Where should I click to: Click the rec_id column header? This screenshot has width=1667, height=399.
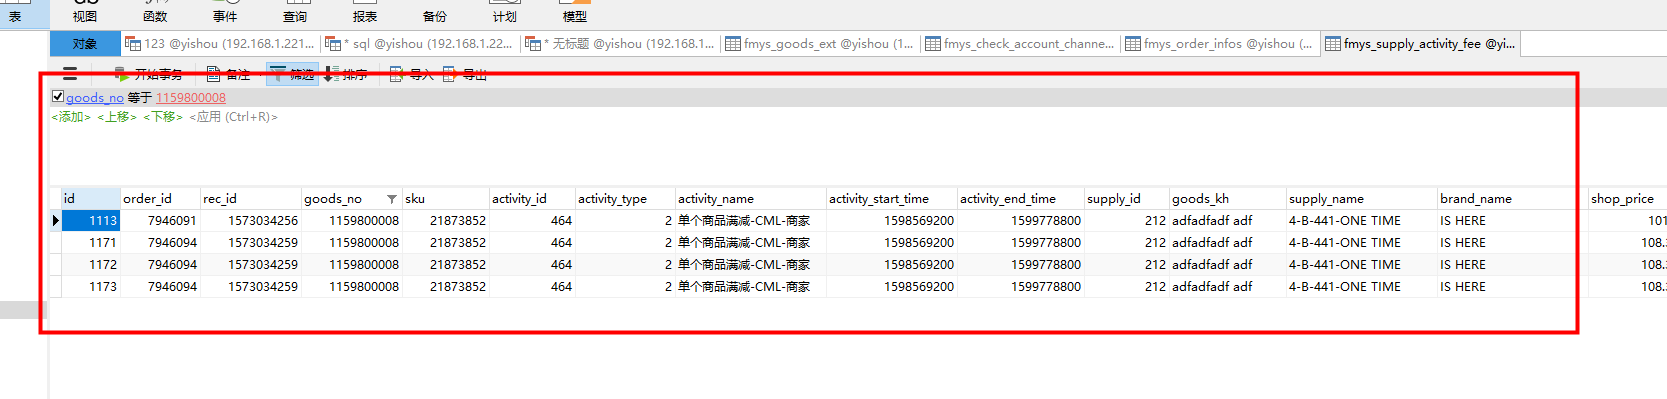pos(251,198)
